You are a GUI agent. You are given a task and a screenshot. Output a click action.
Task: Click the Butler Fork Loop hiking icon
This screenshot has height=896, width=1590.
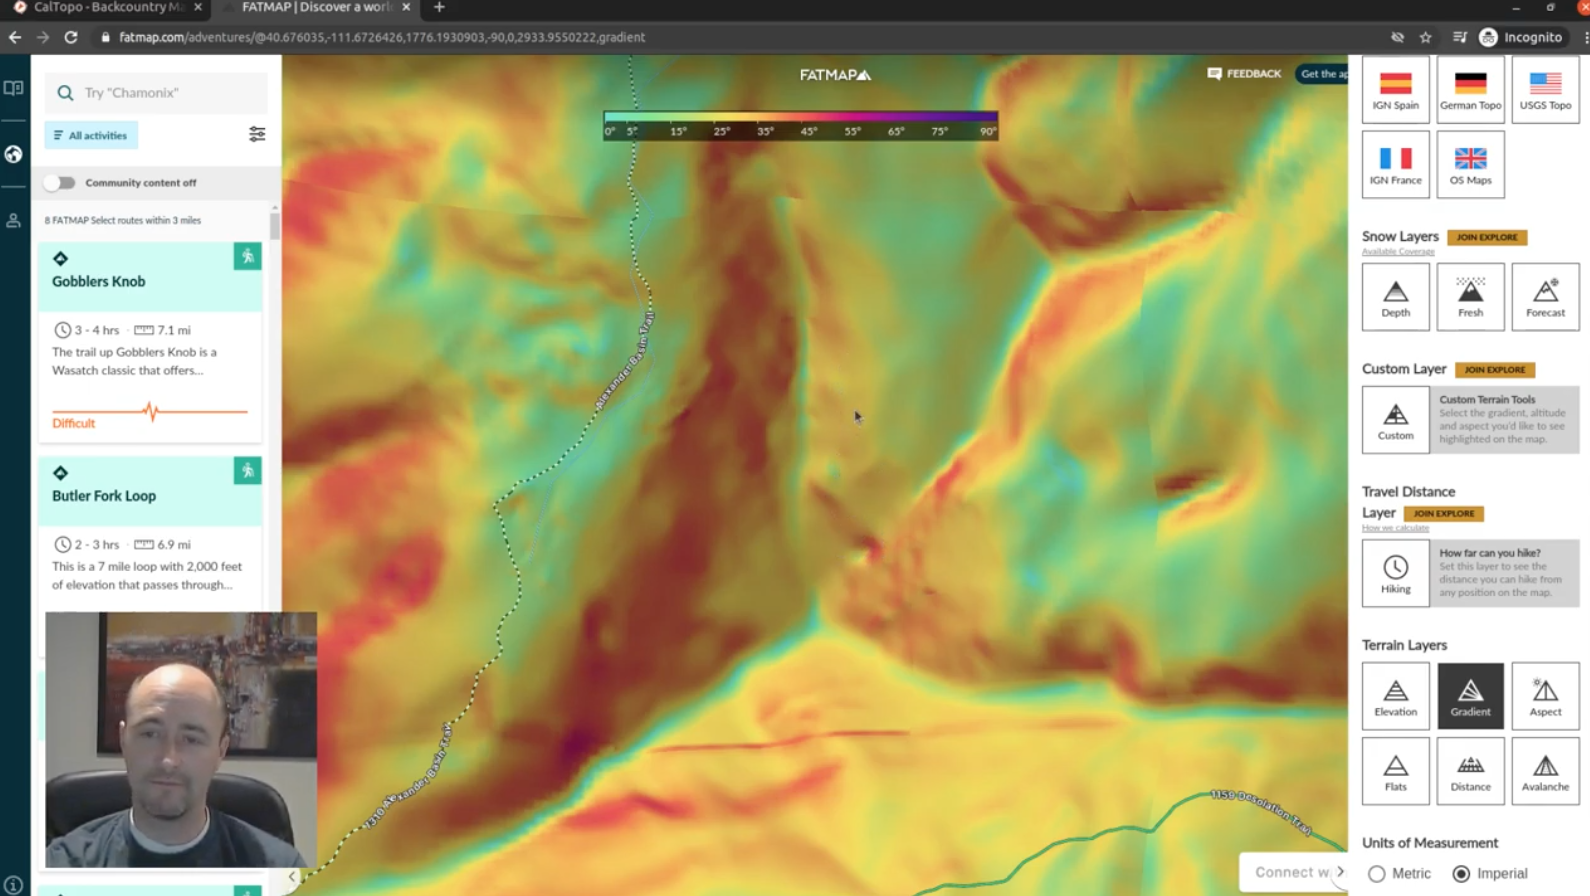tap(247, 470)
